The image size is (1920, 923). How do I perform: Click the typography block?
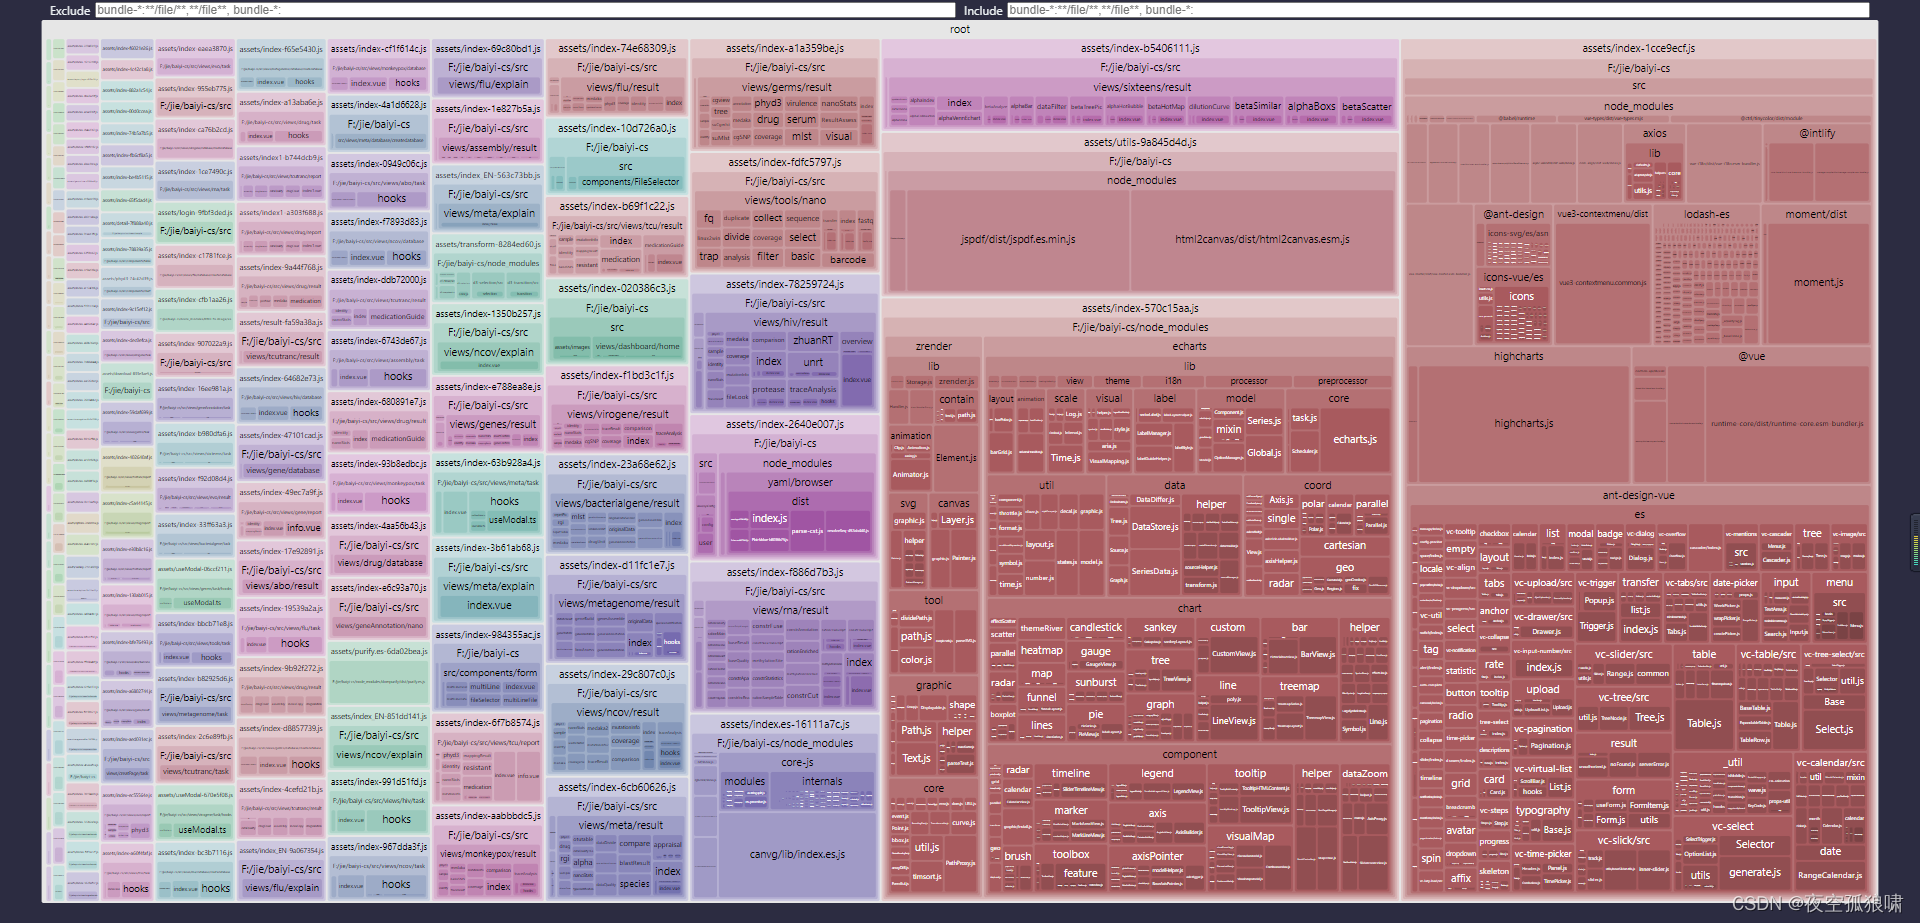point(1542,811)
